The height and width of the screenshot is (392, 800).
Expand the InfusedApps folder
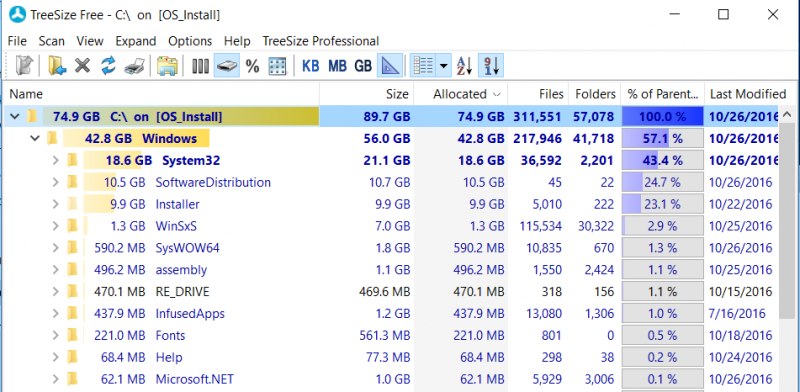56,313
